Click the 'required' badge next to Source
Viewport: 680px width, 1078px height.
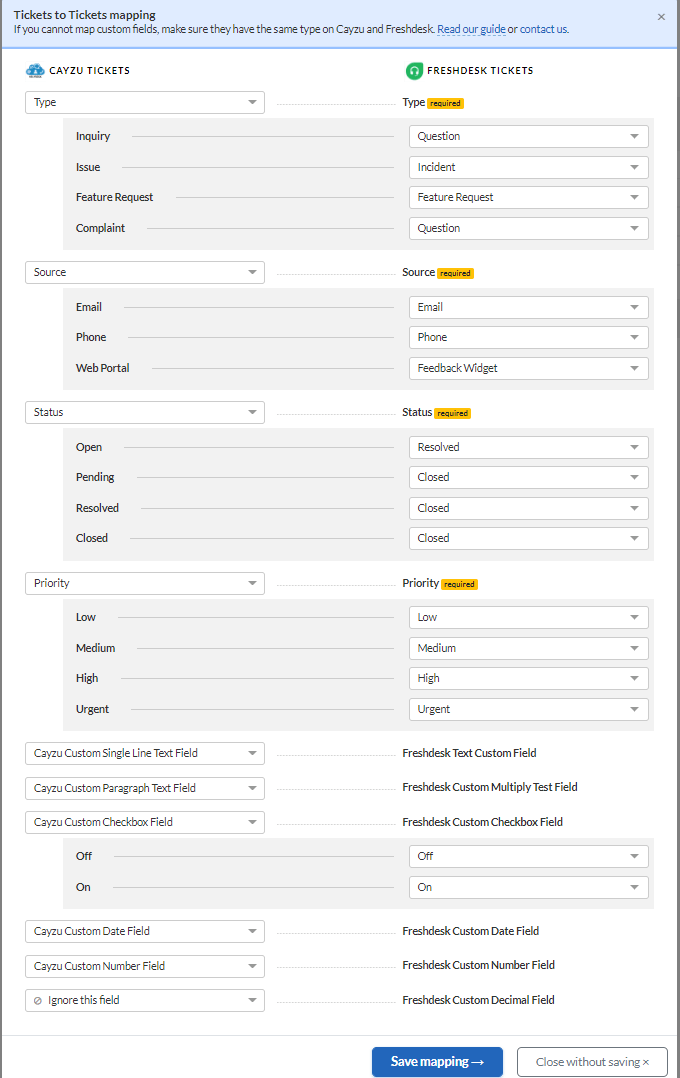coord(455,273)
